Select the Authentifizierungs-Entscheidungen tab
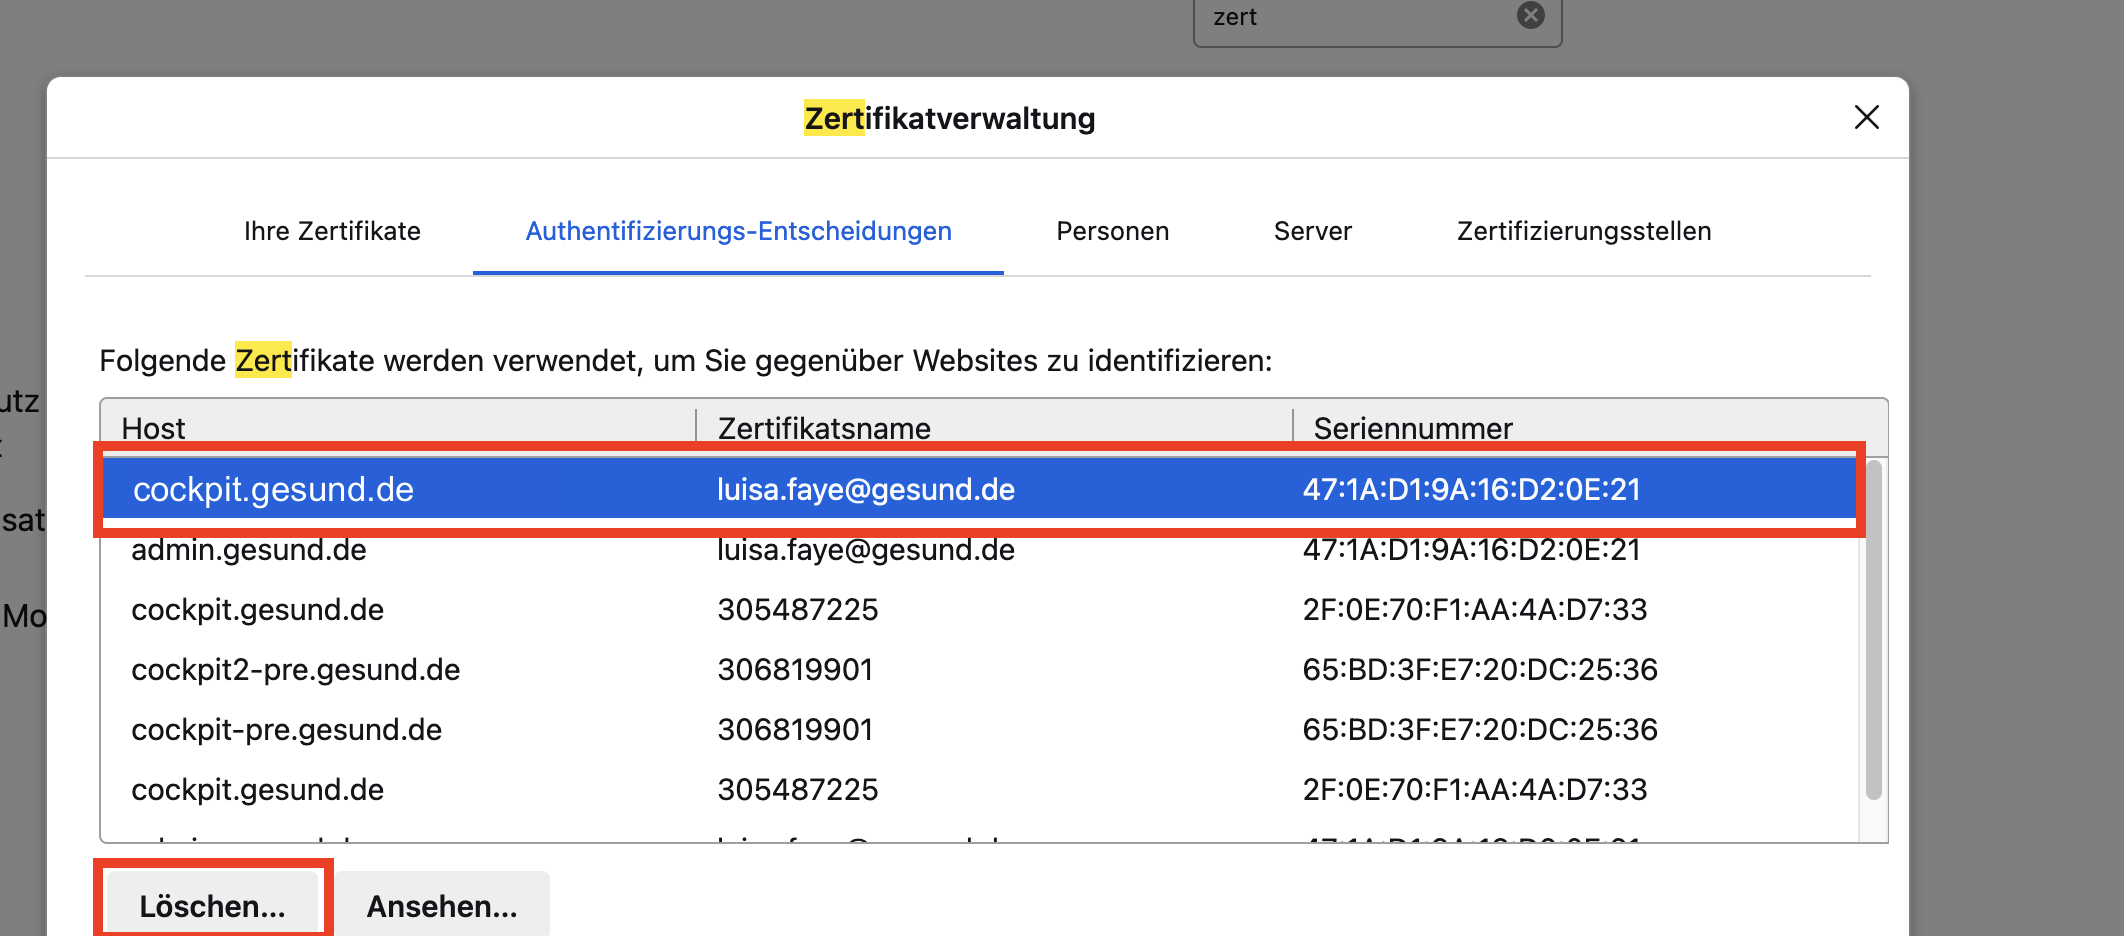The width and height of the screenshot is (2124, 936). [x=738, y=231]
